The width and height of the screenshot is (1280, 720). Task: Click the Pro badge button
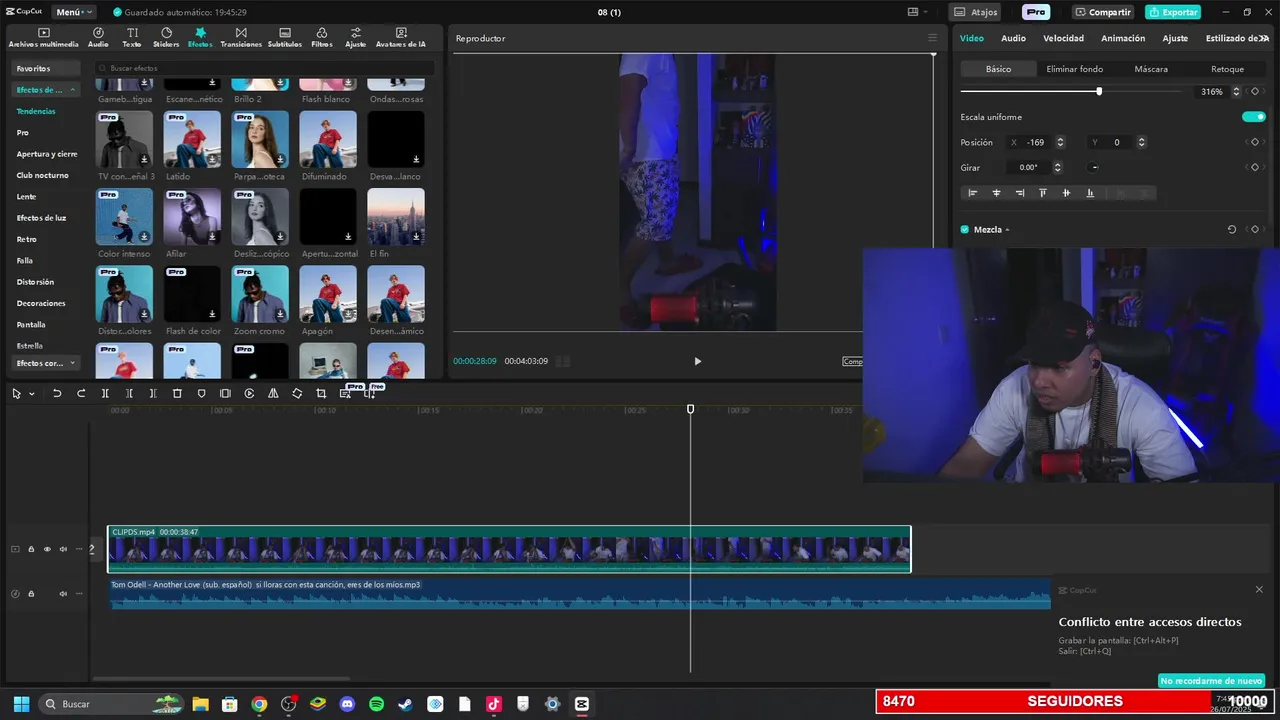(x=1036, y=12)
